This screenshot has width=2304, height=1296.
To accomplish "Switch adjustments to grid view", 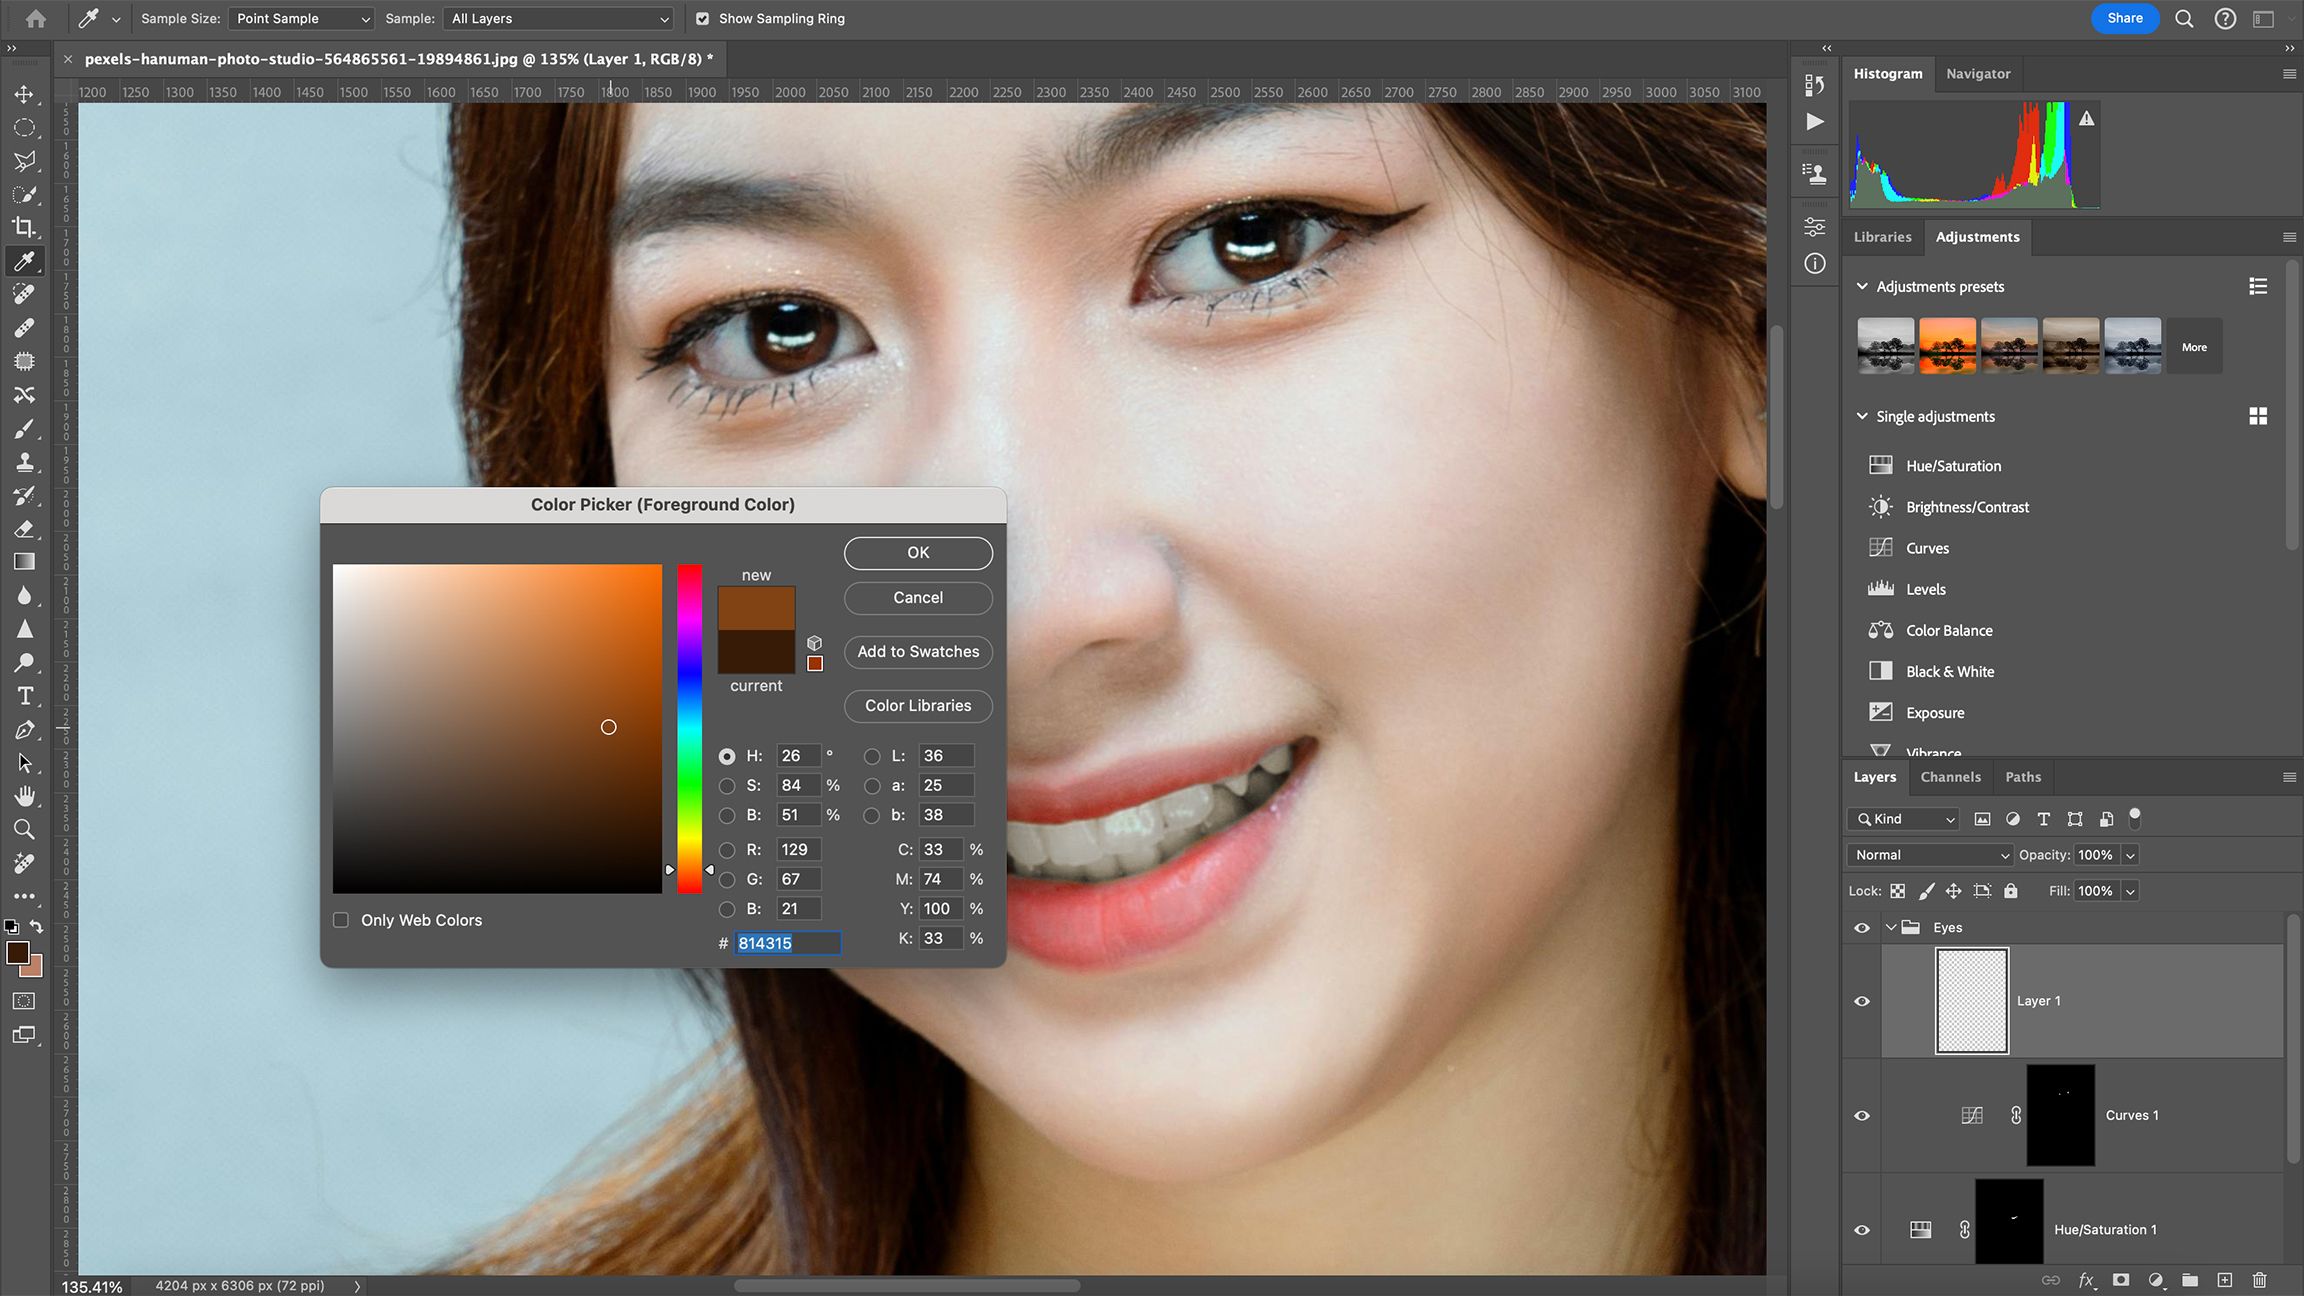I will point(2258,416).
